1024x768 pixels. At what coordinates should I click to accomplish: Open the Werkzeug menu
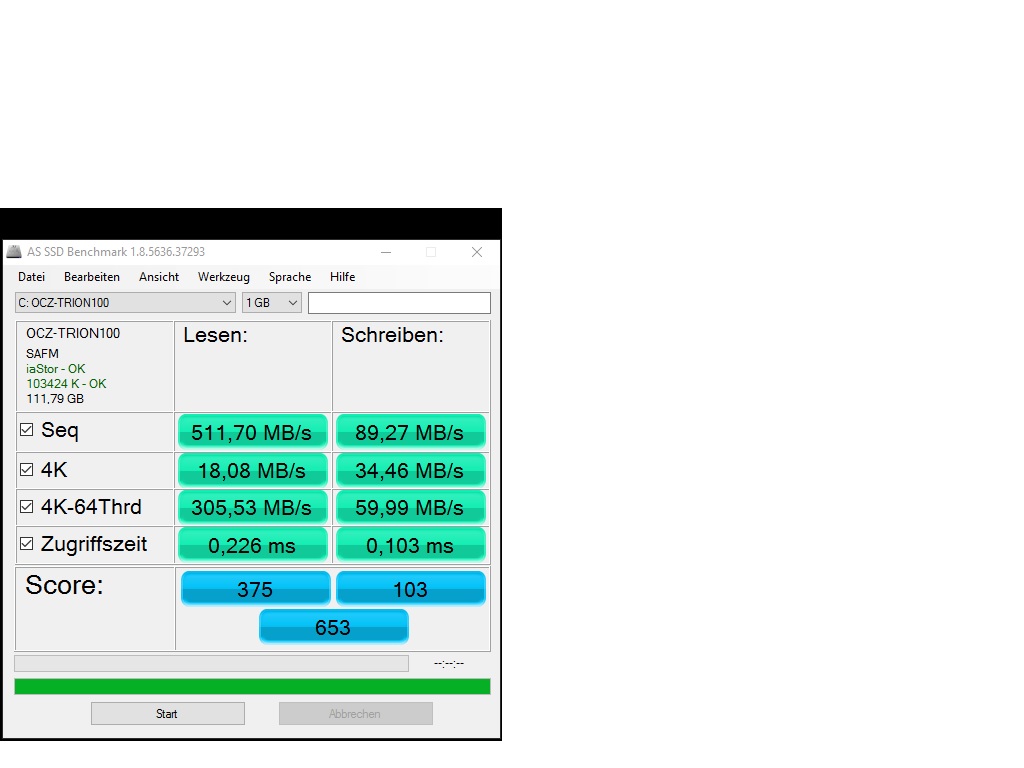click(x=224, y=277)
